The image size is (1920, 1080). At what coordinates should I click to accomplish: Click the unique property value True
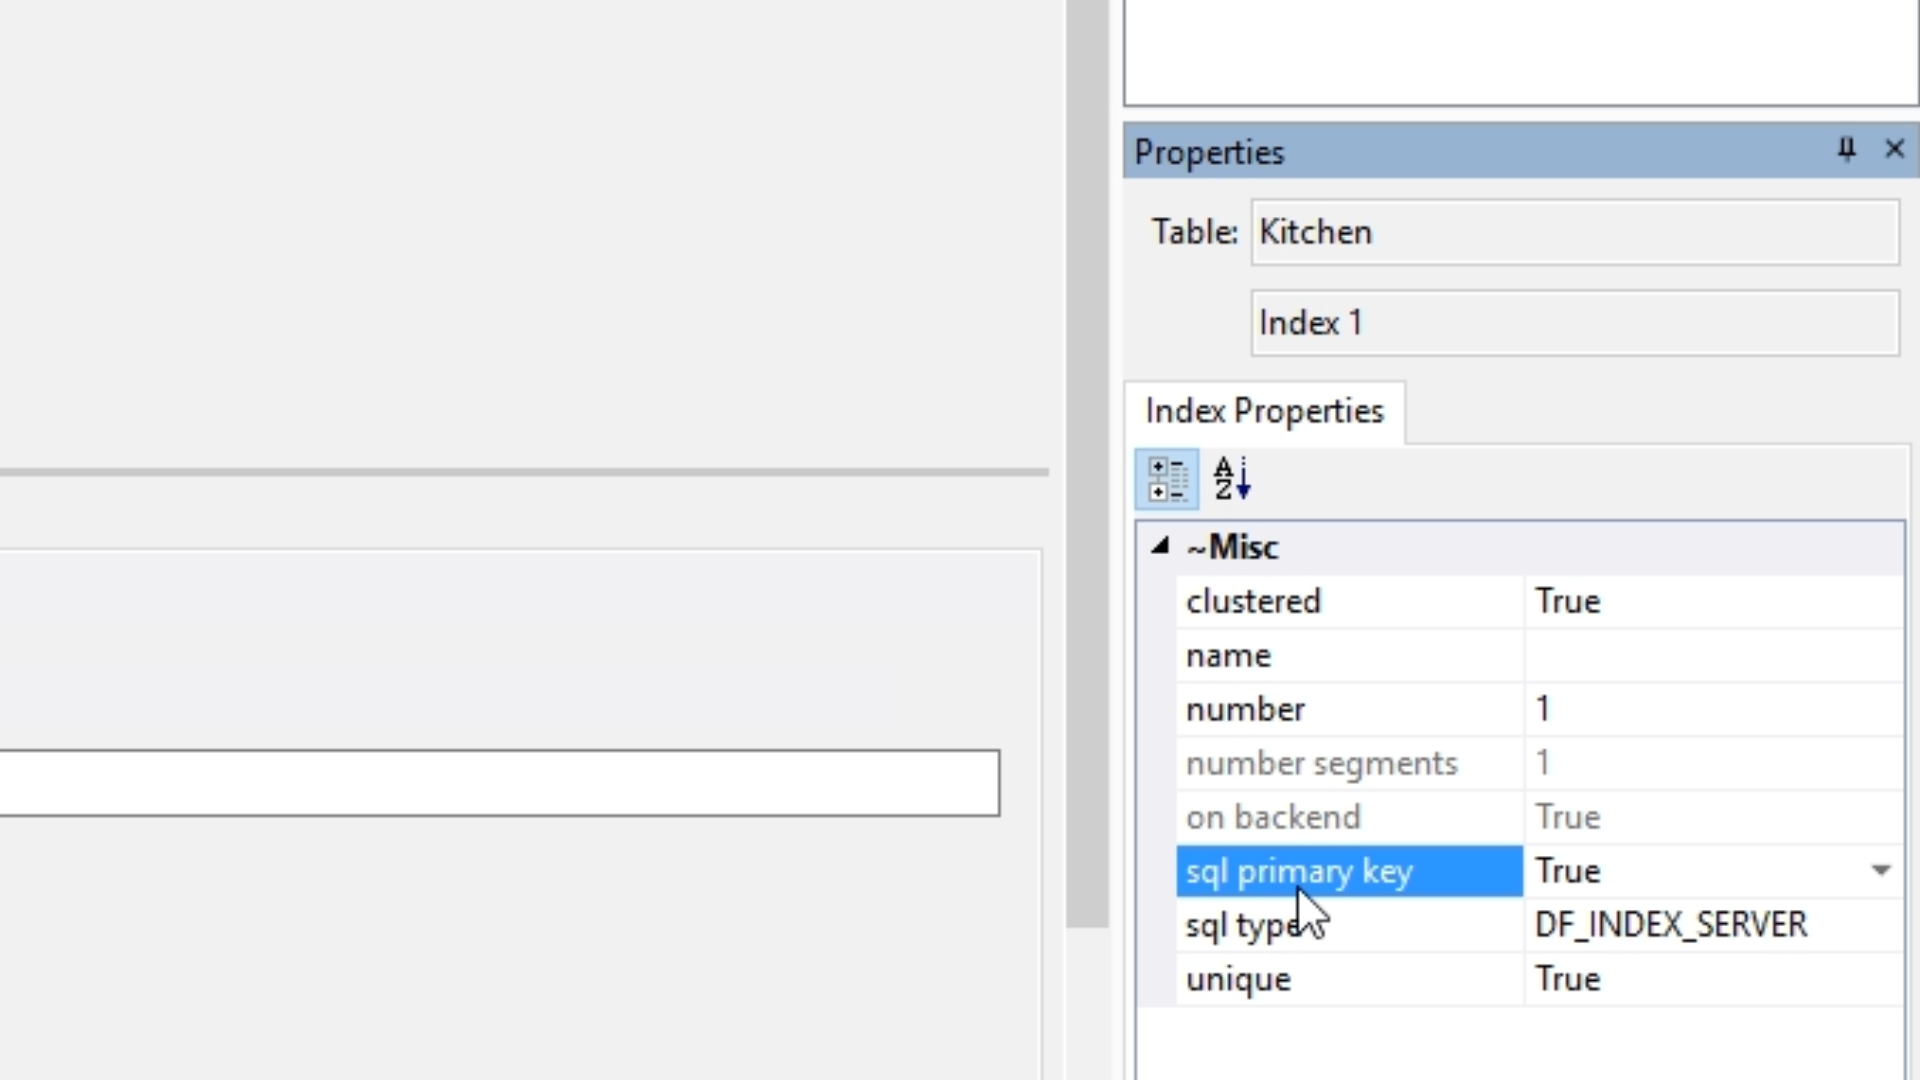coord(1568,979)
